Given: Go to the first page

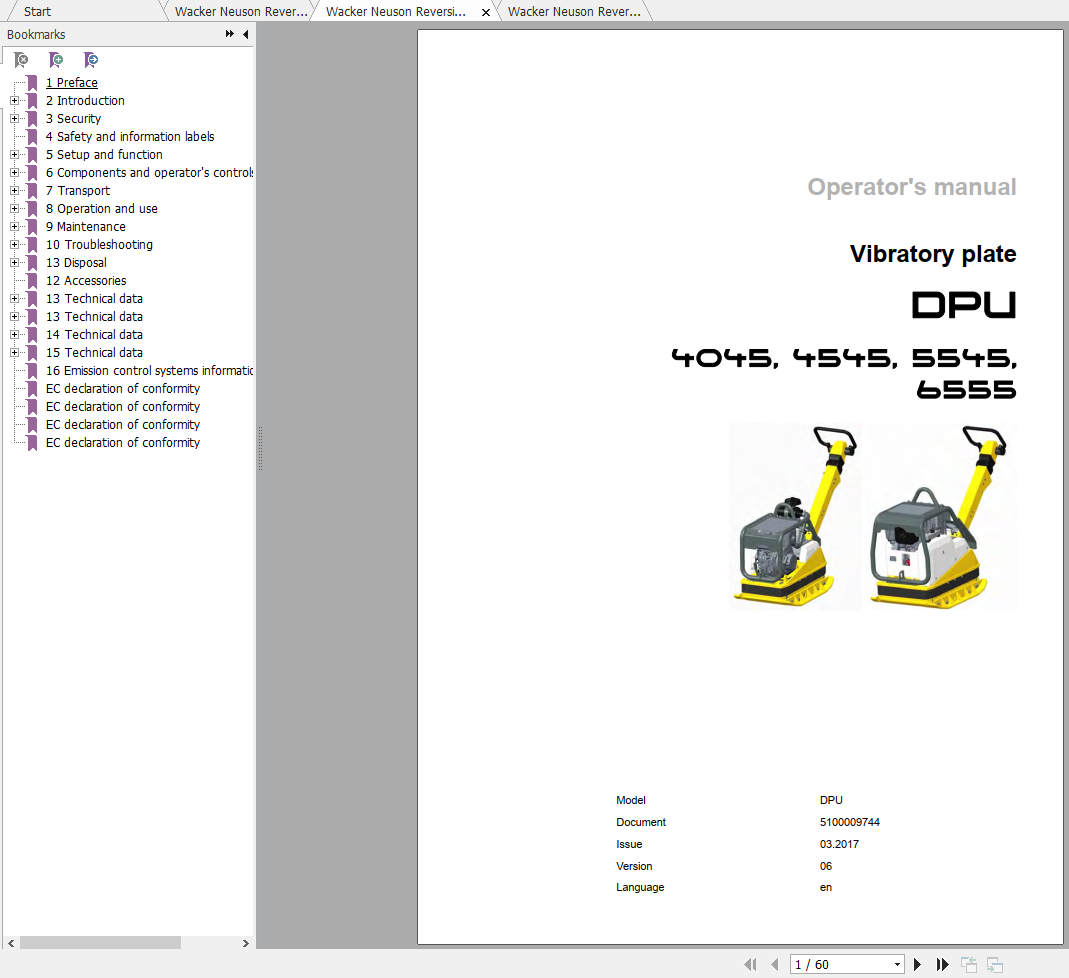Looking at the screenshot, I should [751, 964].
